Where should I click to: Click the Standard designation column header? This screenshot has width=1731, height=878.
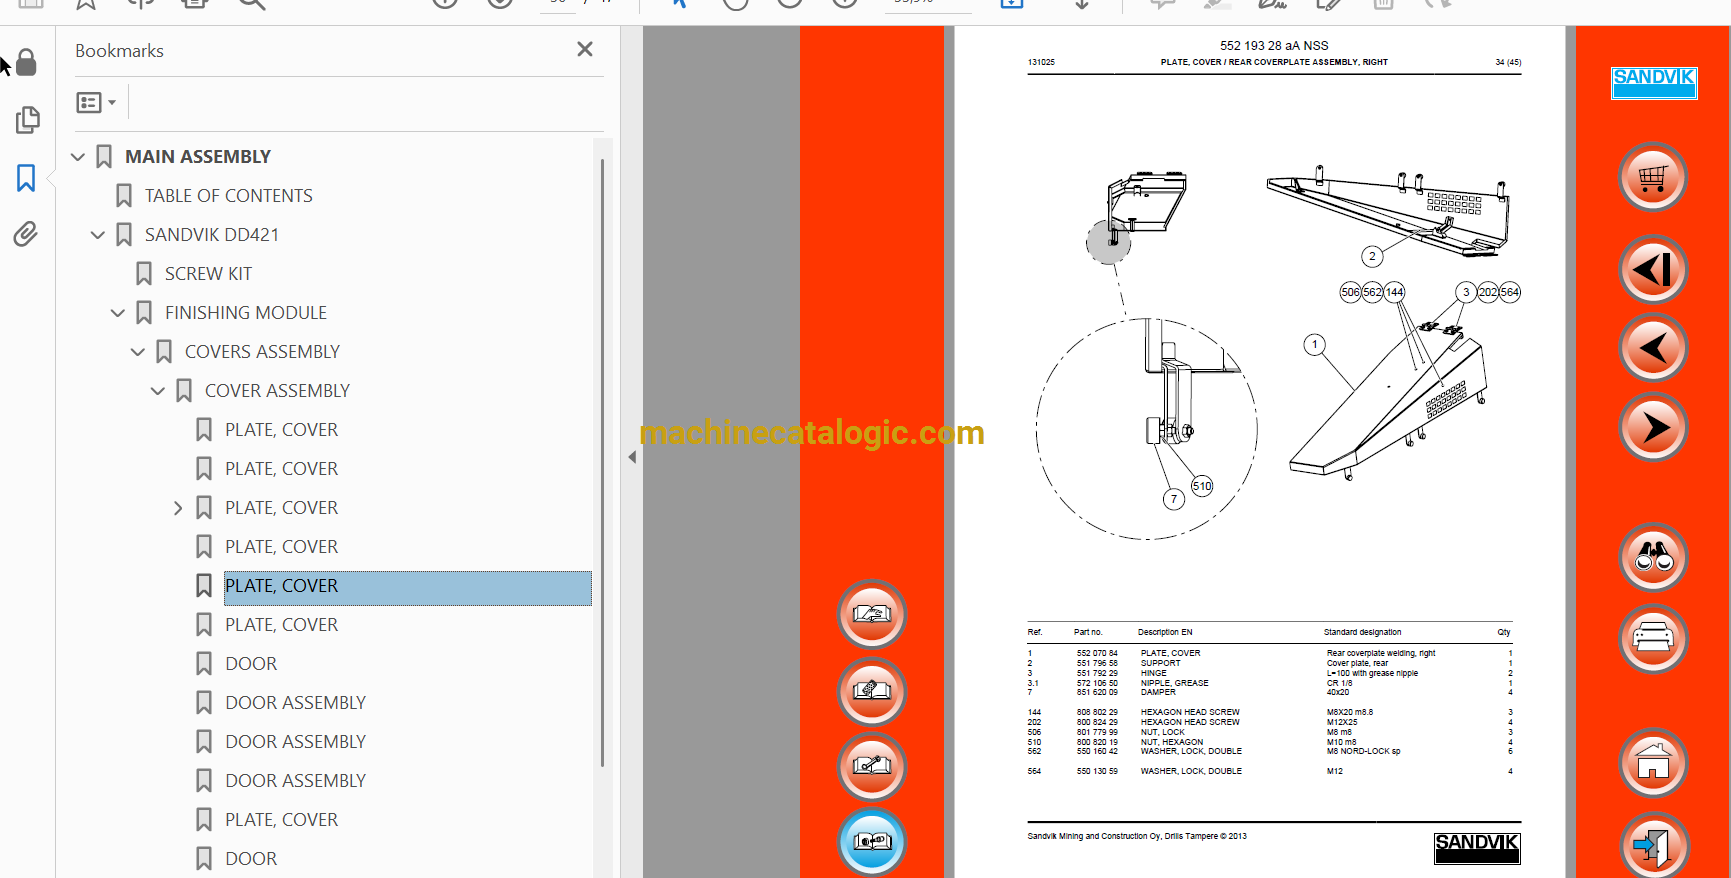1362,632
